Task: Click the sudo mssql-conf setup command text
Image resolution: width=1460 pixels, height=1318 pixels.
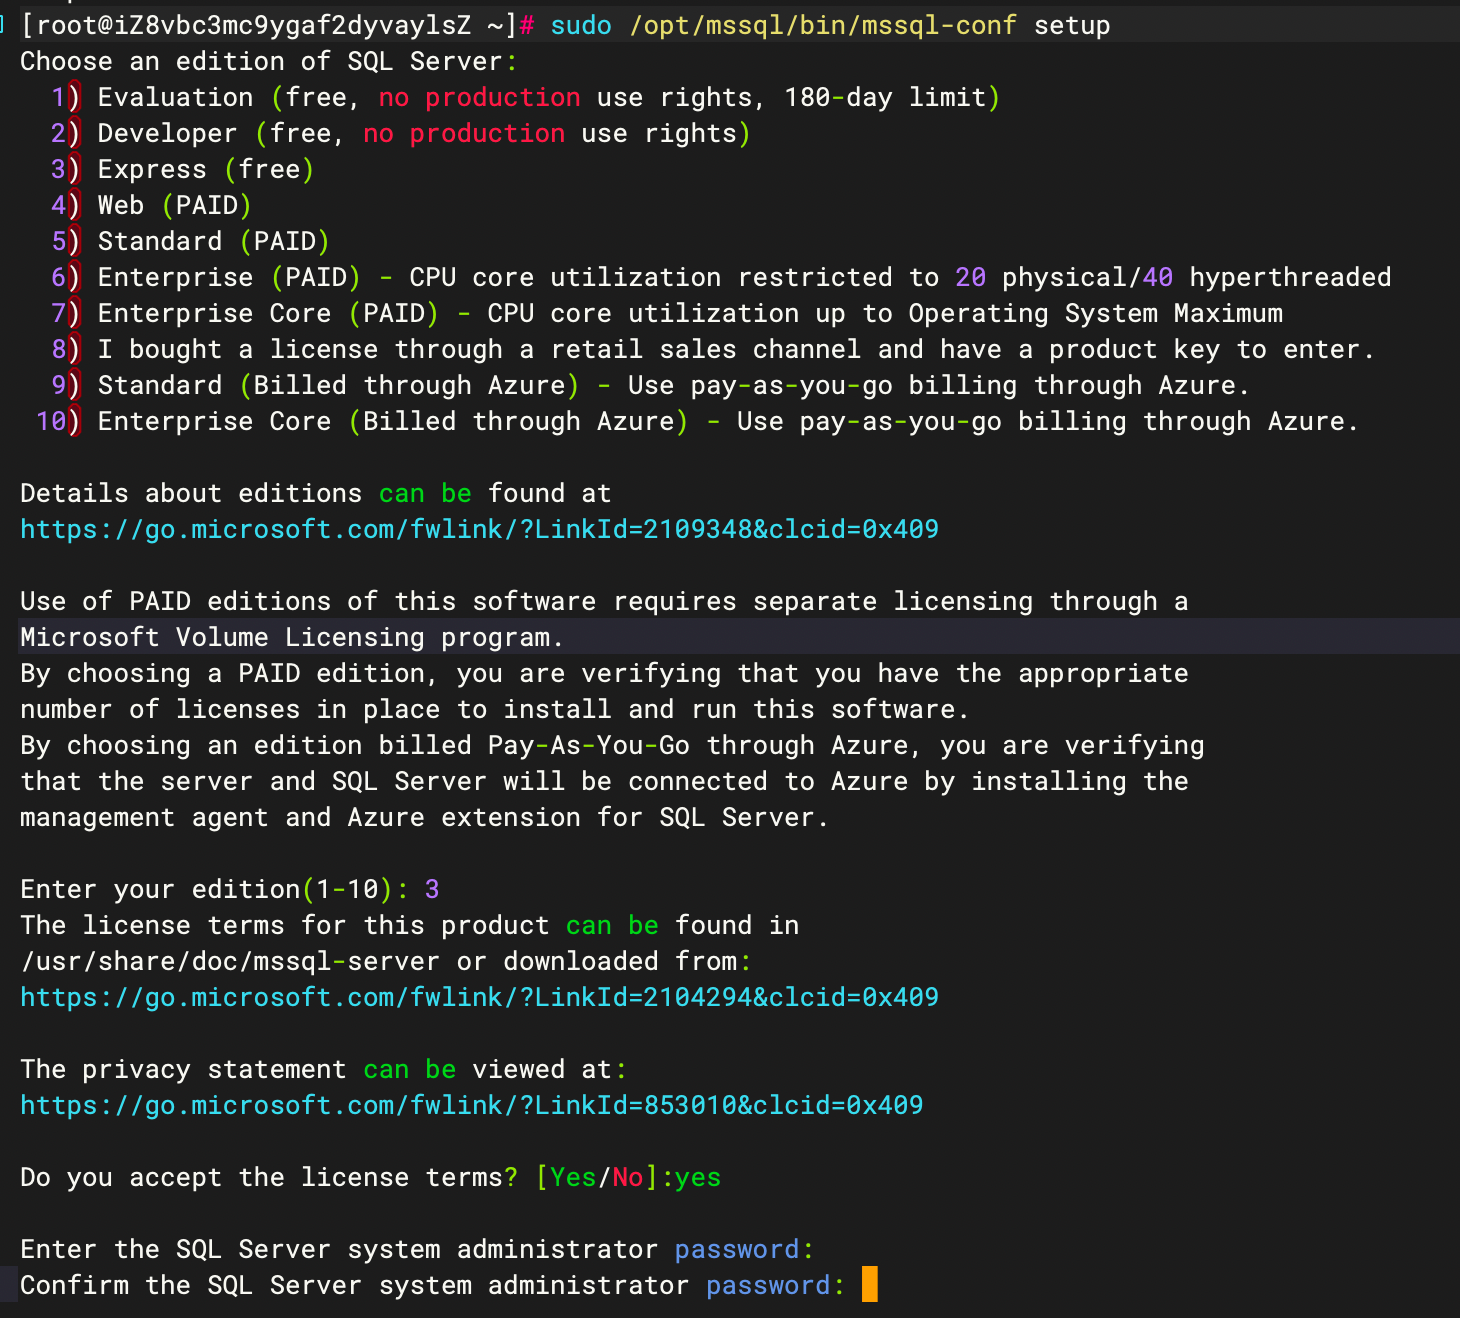Action: [x=829, y=25]
